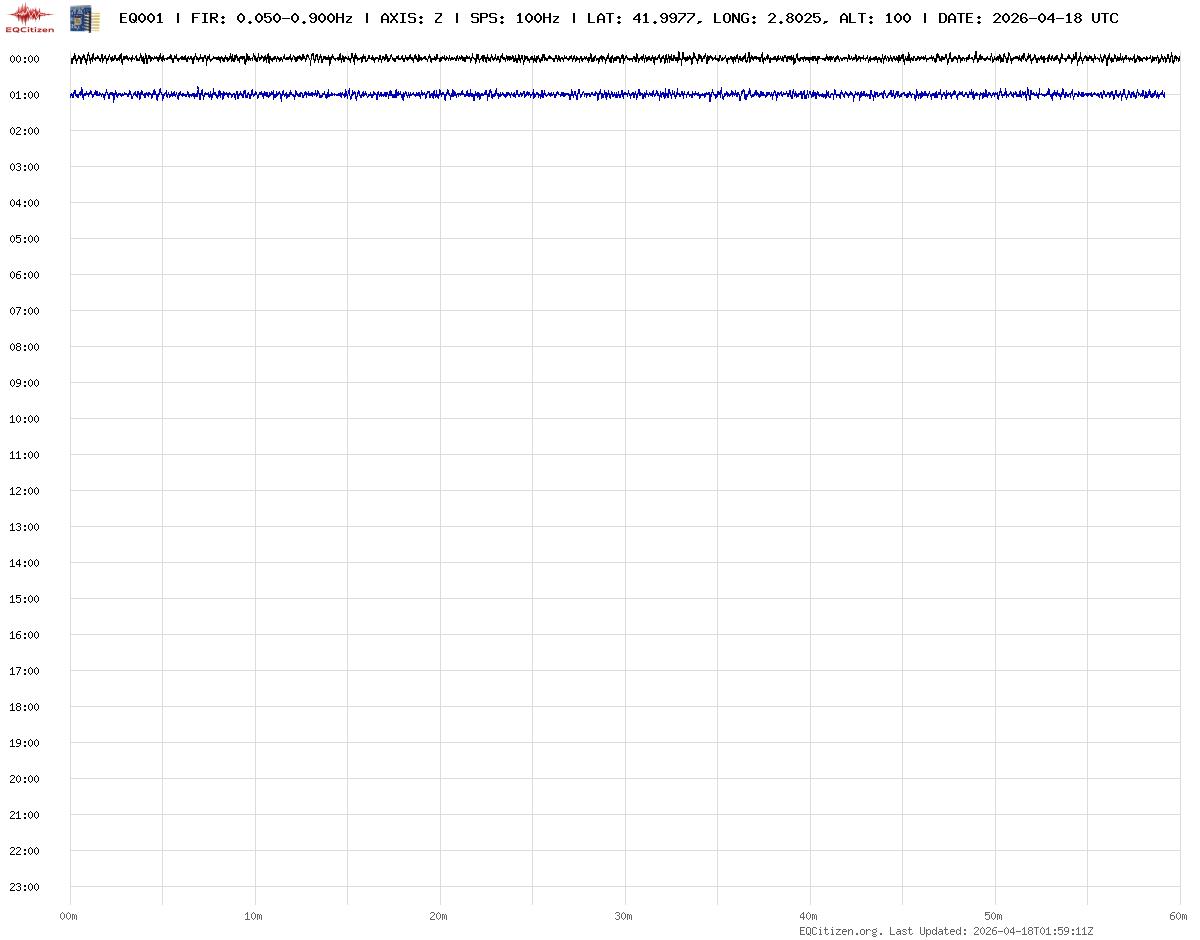
Task: Click the AXIS: Z label
Action: 411,18
